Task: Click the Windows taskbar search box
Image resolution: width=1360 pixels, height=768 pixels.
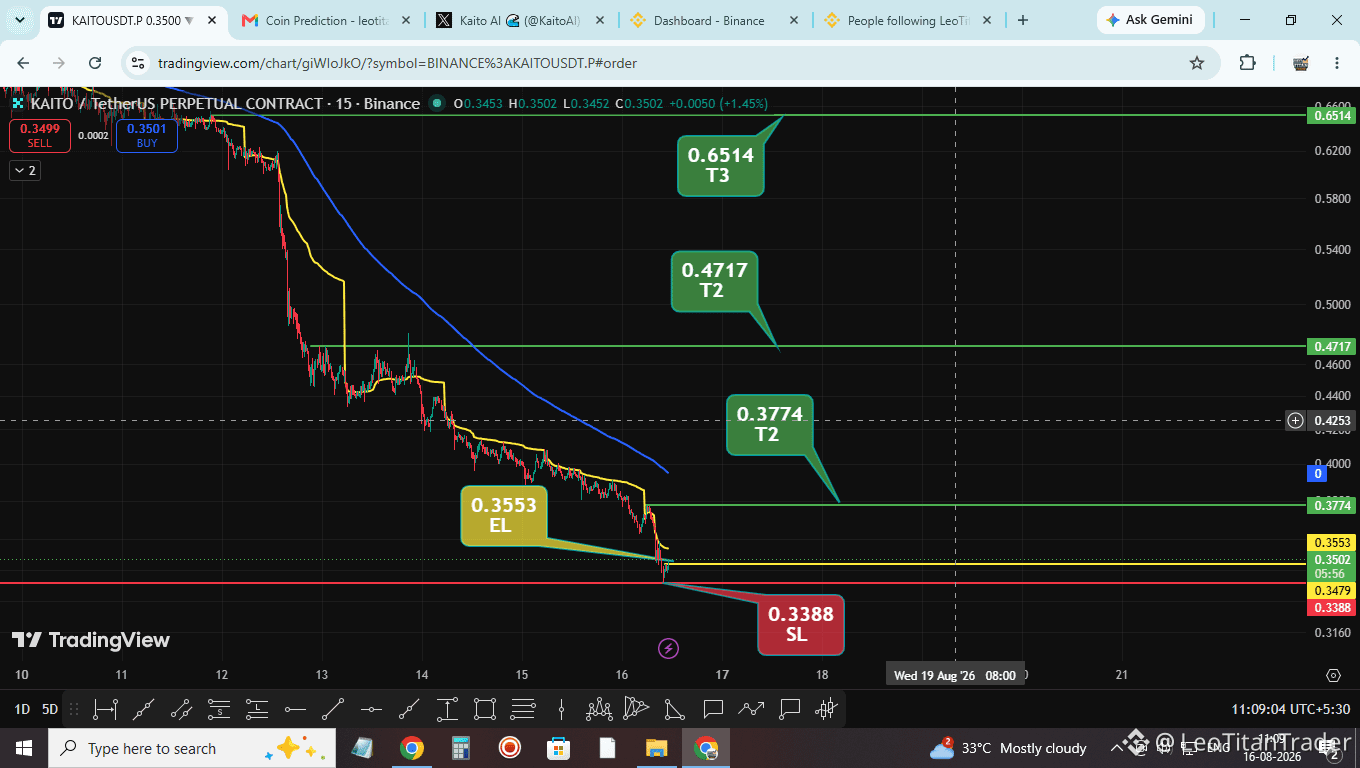Action: 191,748
